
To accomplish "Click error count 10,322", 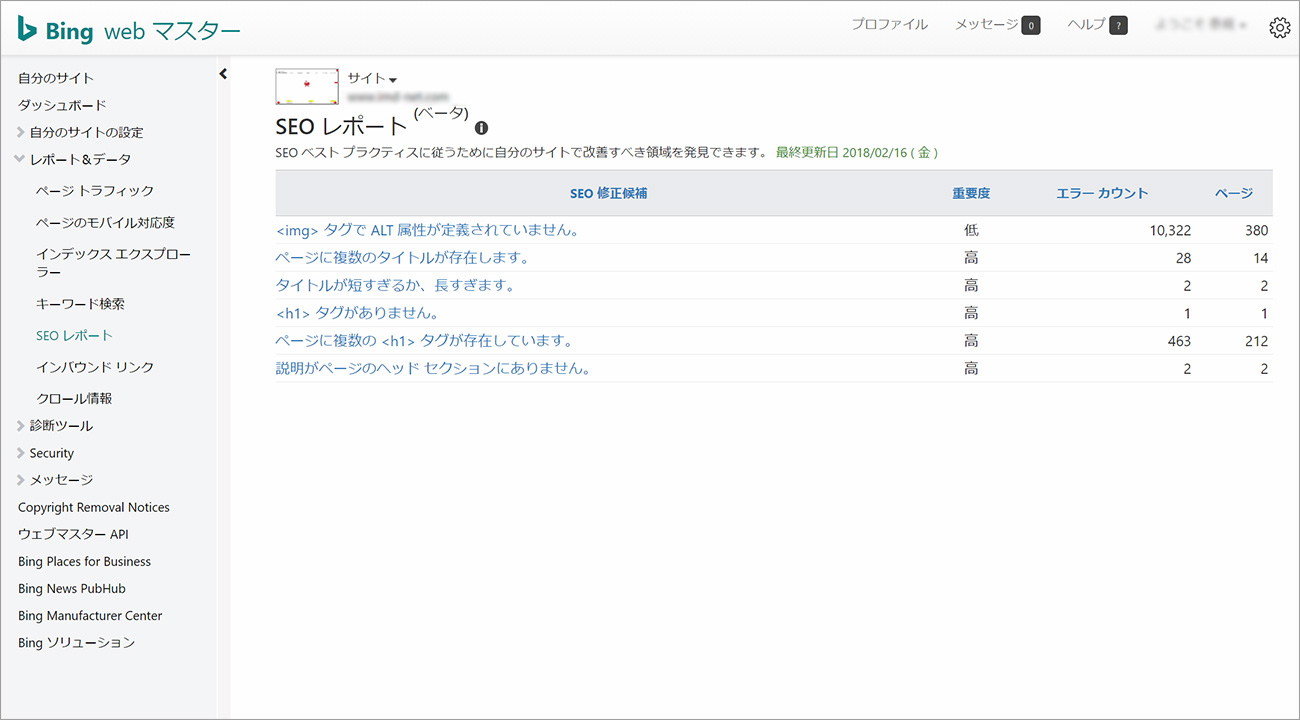I will [1170, 230].
